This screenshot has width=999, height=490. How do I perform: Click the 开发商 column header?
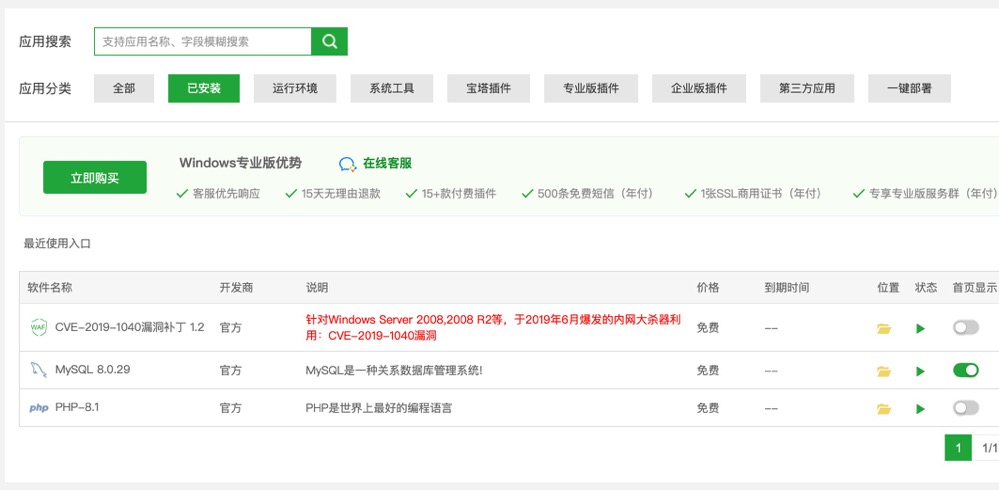point(236,288)
